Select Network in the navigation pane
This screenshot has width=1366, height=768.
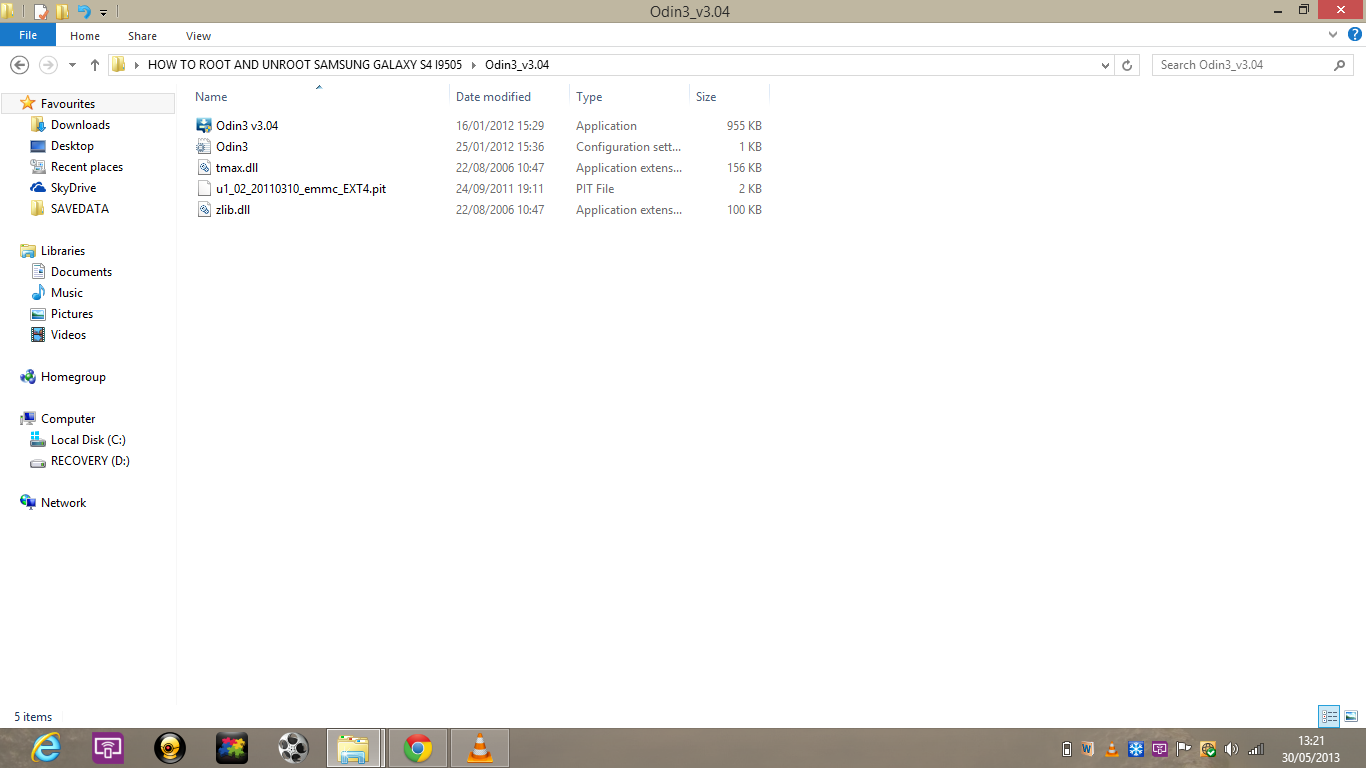click(63, 503)
